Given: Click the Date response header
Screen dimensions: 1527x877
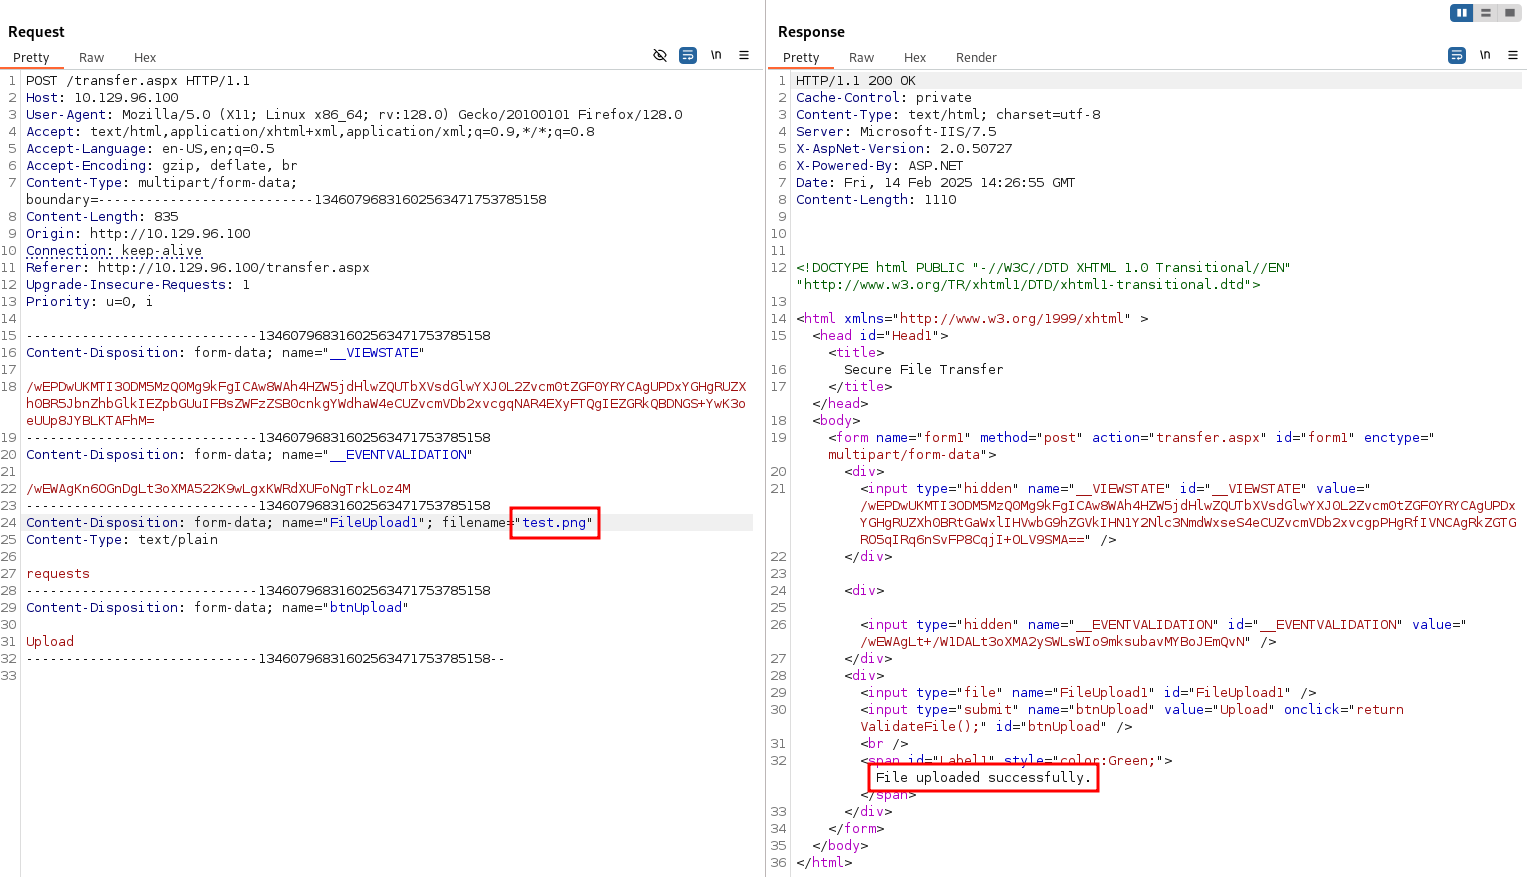Looking at the screenshot, I should pyautogui.click(x=936, y=183).
